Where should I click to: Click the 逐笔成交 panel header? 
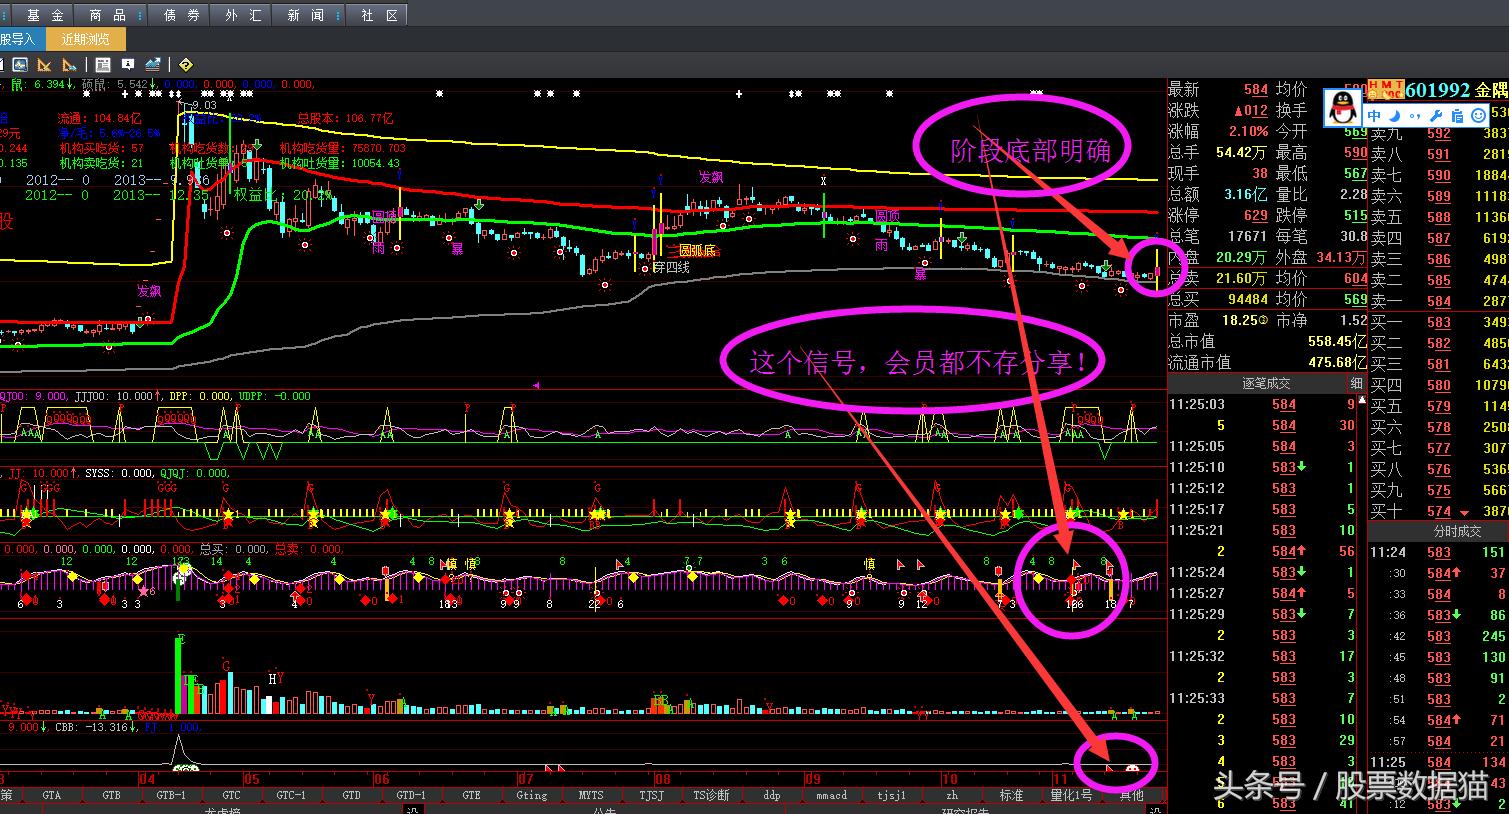click(x=1266, y=384)
